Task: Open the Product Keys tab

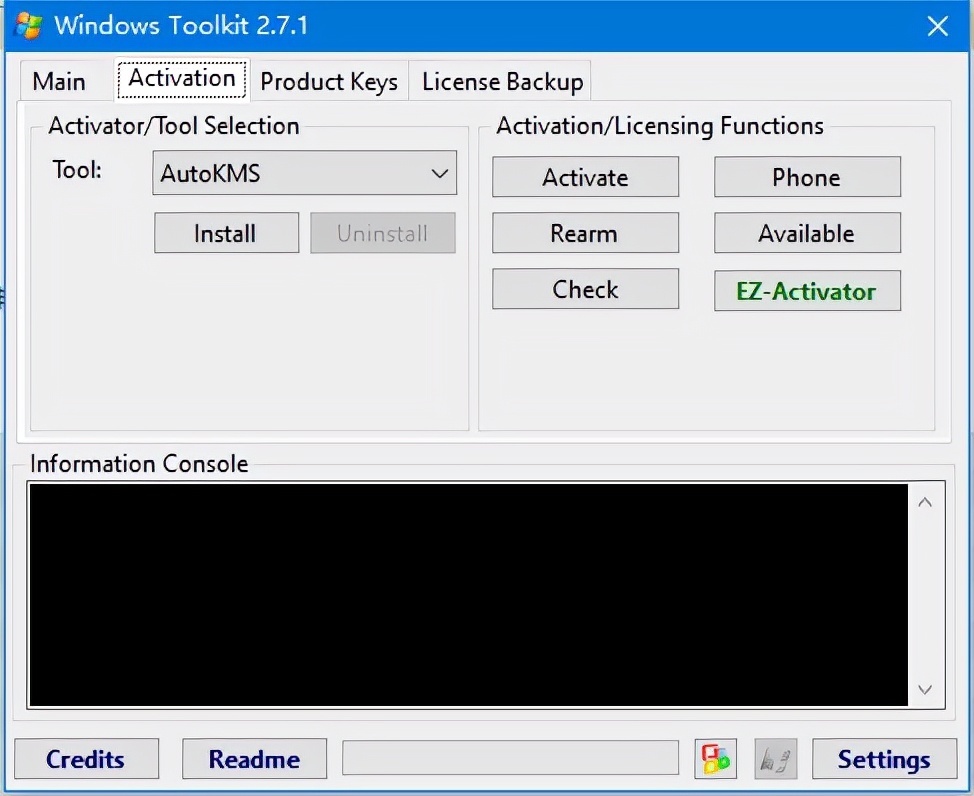Action: [329, 81]
